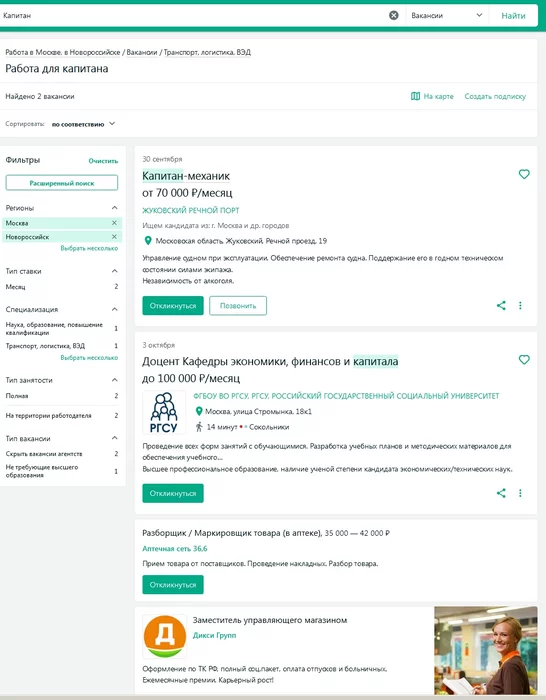Click the Создать подписку link
The height and width of the screenshot is (700, 546).
495,96
